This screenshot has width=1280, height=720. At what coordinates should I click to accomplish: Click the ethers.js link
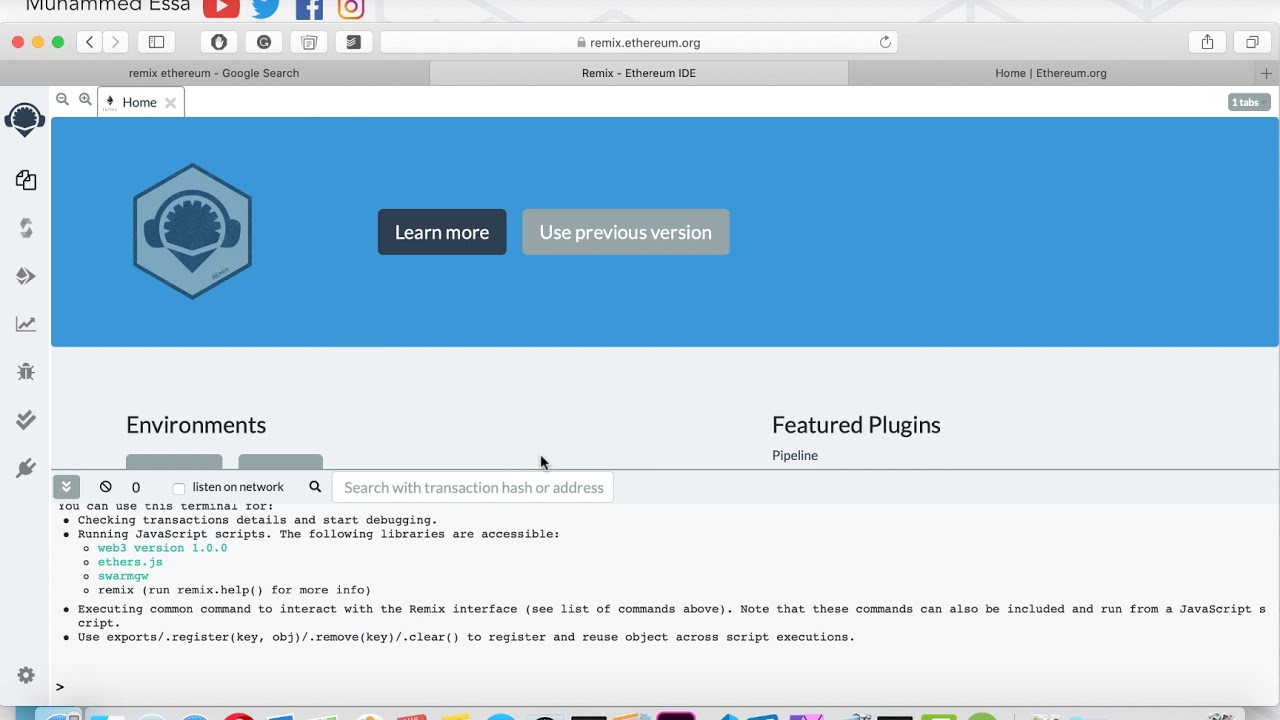(130, 562)
